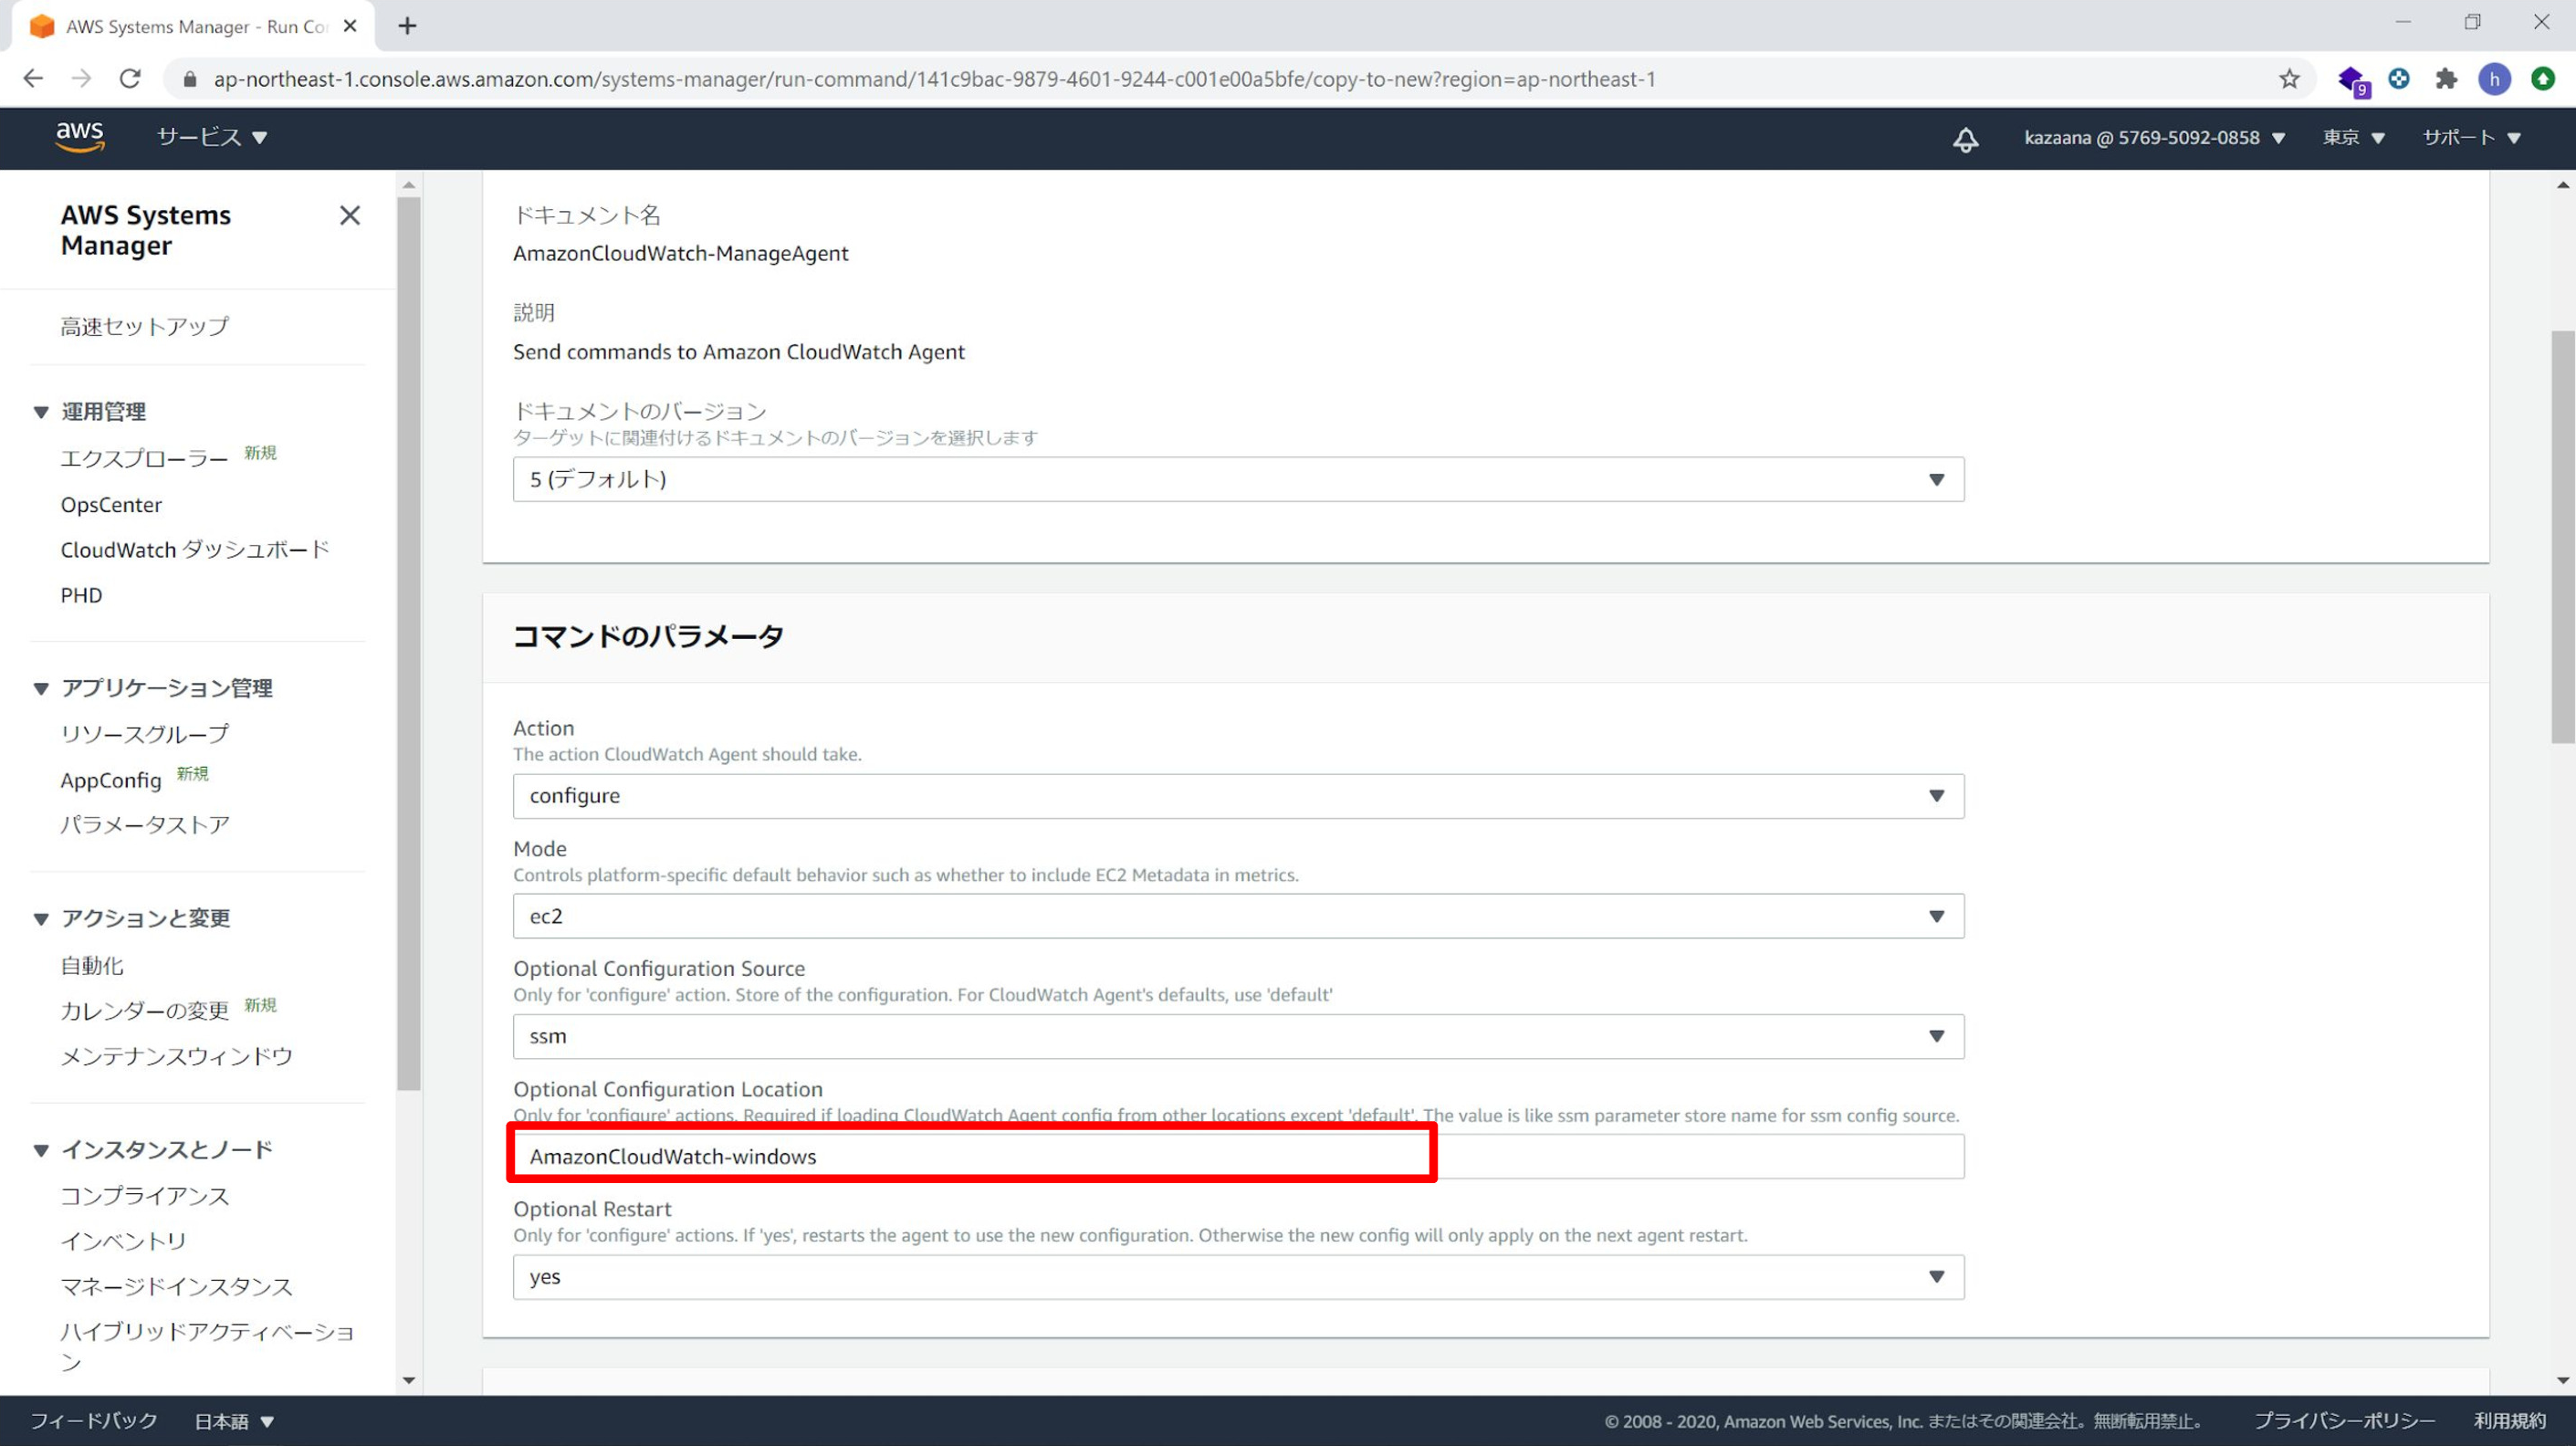This screenshot has width=2576, height=1446.
Task: Open ハイブリッドアクティベーション in sidebar
Action: point(208,1346)
